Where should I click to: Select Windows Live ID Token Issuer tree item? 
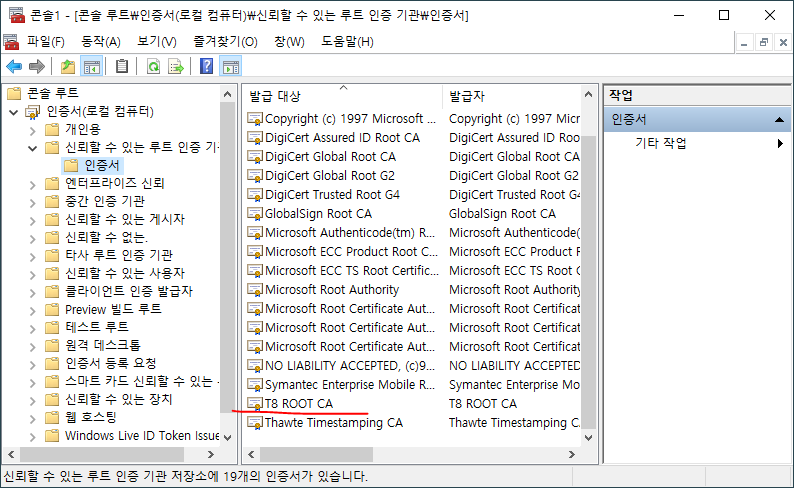(x=142, y=436)
